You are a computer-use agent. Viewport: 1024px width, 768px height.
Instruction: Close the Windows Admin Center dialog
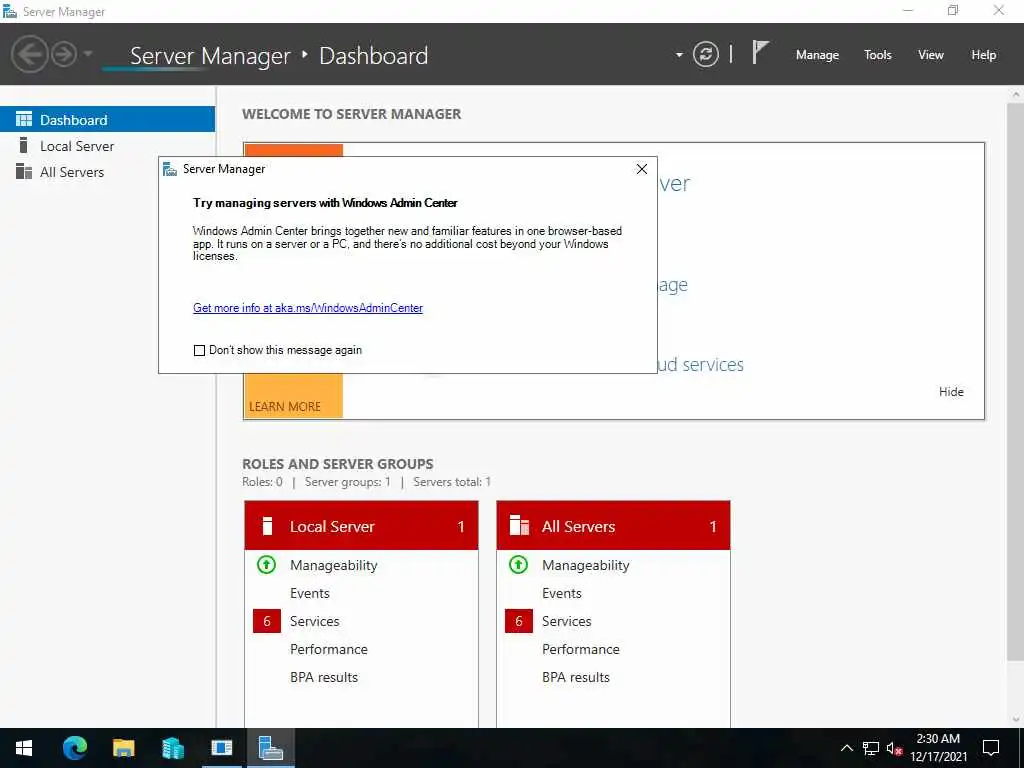pos(641,169)
